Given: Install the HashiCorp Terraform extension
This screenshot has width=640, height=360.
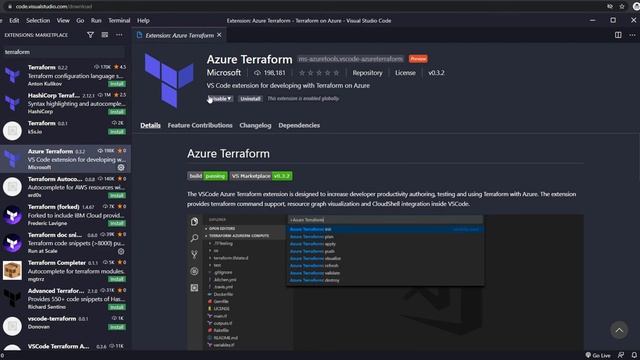Looking at the screenshot, I should 117,112.
